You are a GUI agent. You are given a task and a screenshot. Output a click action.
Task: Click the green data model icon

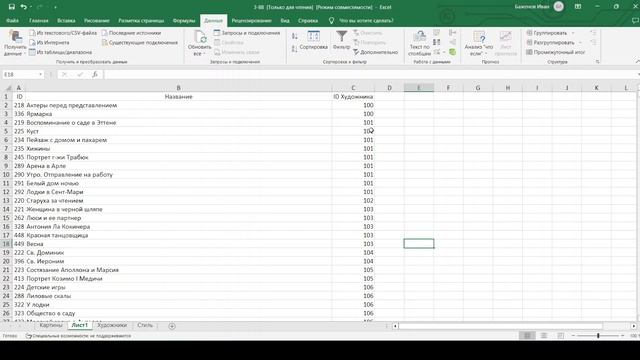coord(452,52)
